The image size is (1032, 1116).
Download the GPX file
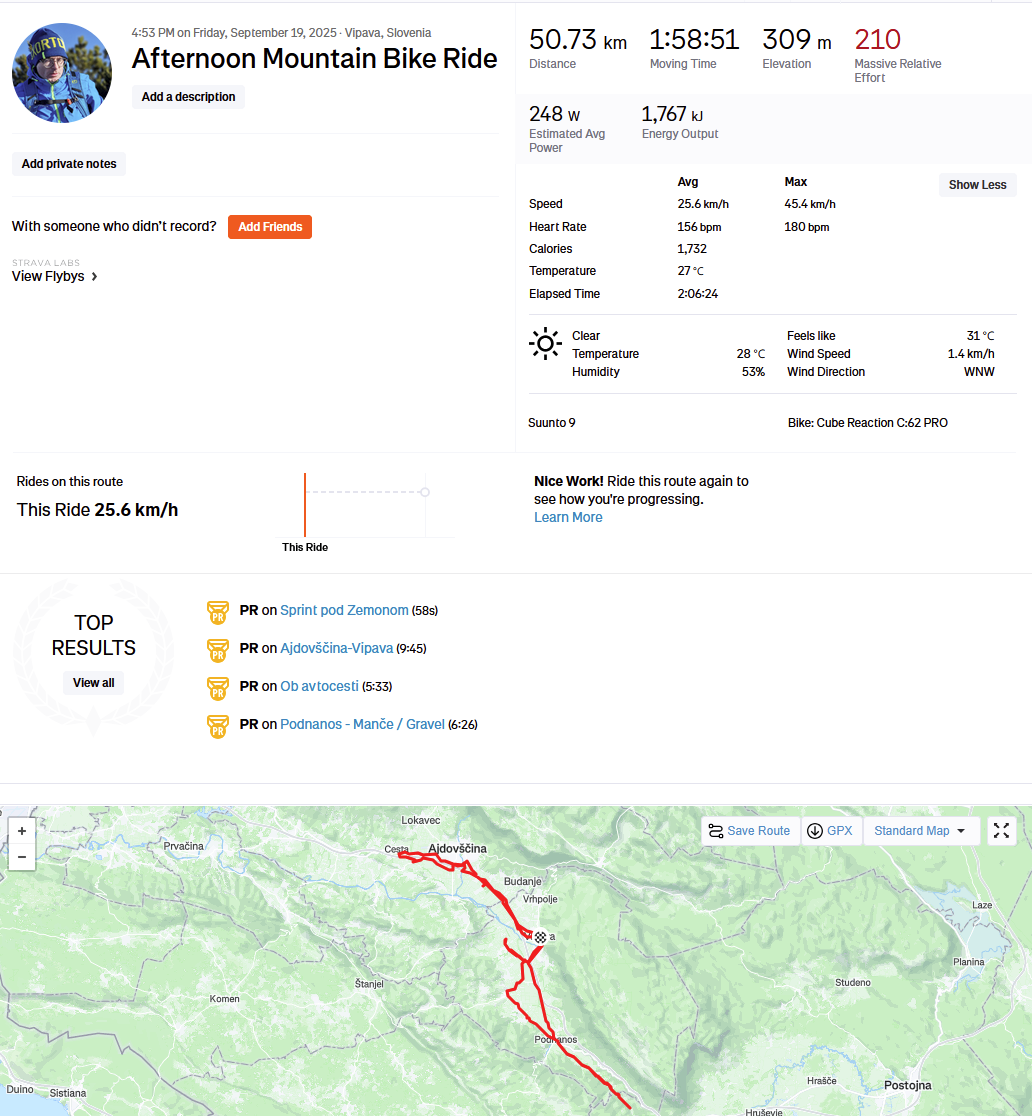(x=831, y=831)
